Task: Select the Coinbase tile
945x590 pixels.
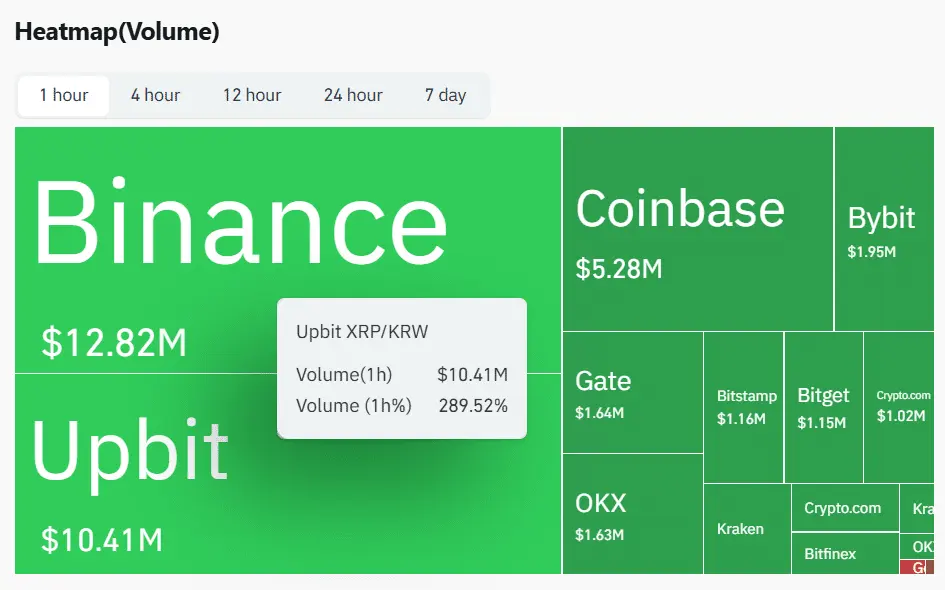Action: (695, 225)
